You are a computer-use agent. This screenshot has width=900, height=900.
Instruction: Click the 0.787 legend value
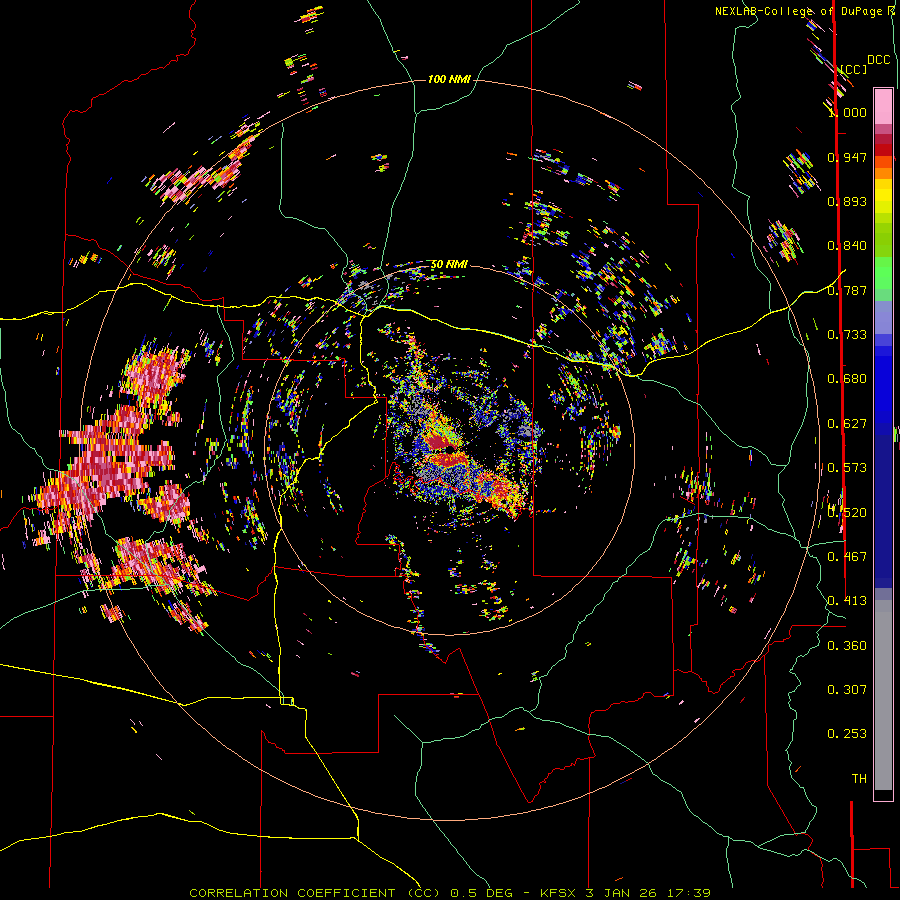[x=847, y=290]
